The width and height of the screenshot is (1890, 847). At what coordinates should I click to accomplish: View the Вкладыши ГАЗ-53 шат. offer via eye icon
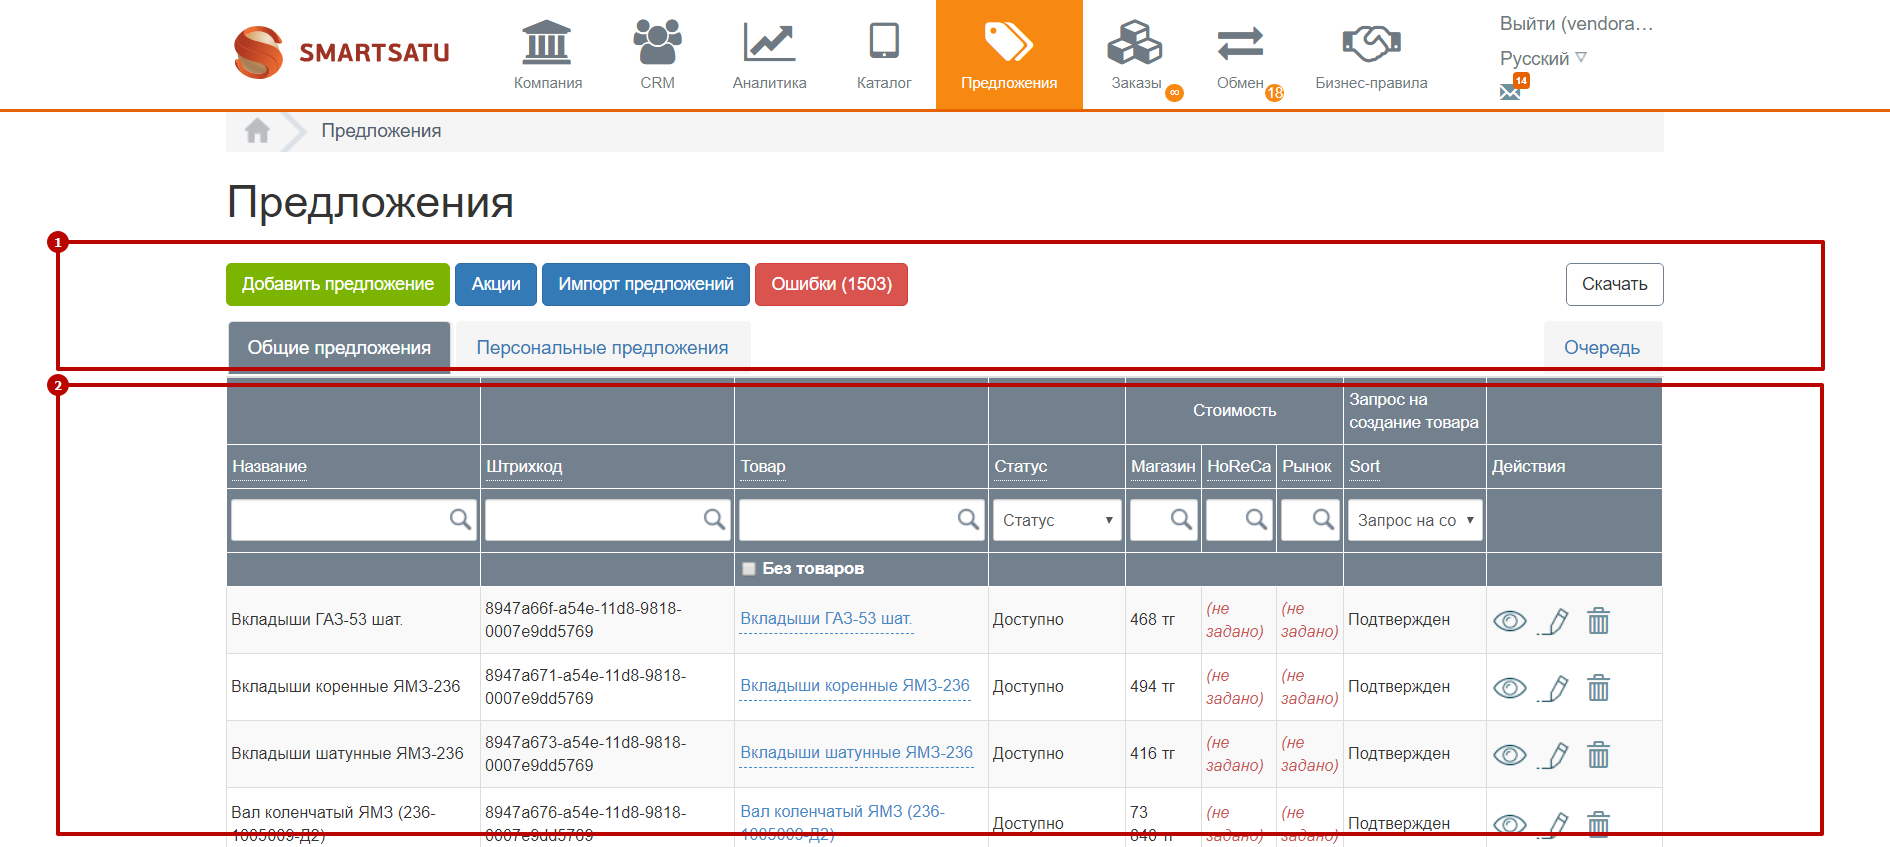1509,621
